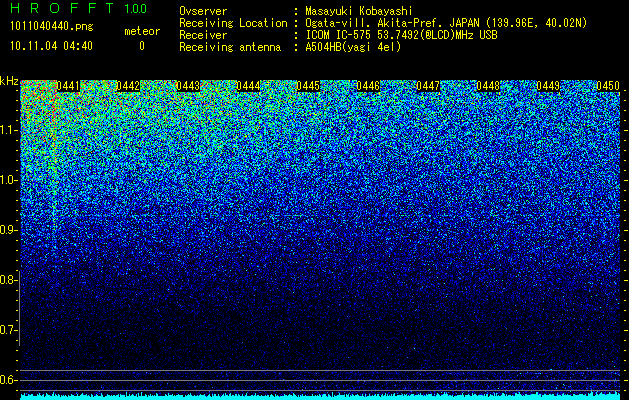
Task: Click the 0450 time marker
Action: point(608,86)
